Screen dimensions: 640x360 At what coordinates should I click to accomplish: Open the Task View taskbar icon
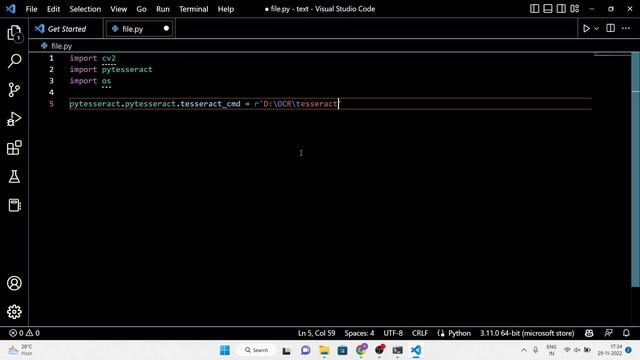[x=287, y=350]
